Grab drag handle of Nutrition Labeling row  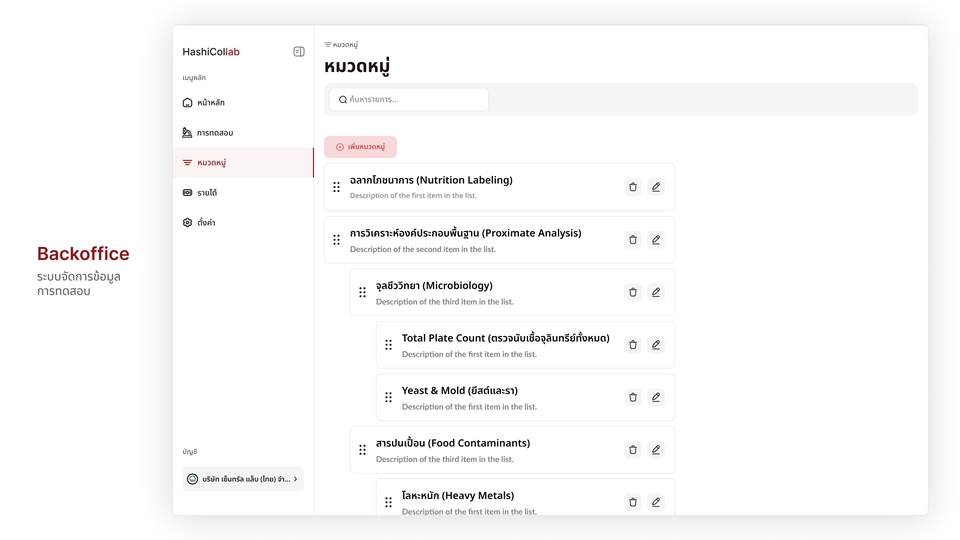[x=336, y=187]
